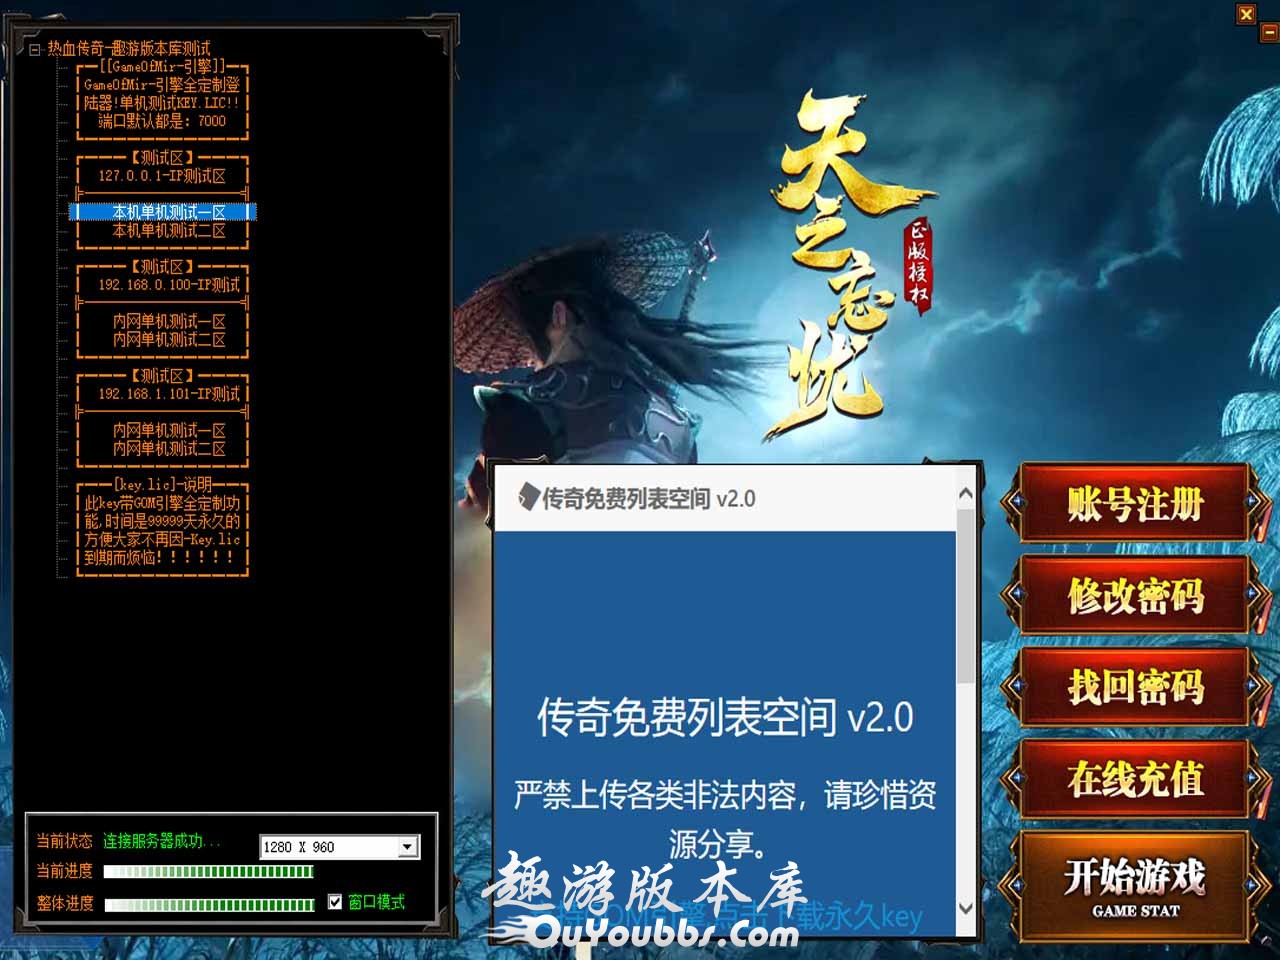Select 192.168.0.100-IP测试 tree row
Screen dimensions: 1280x960
pyautogui.click(x=163, y=285)
